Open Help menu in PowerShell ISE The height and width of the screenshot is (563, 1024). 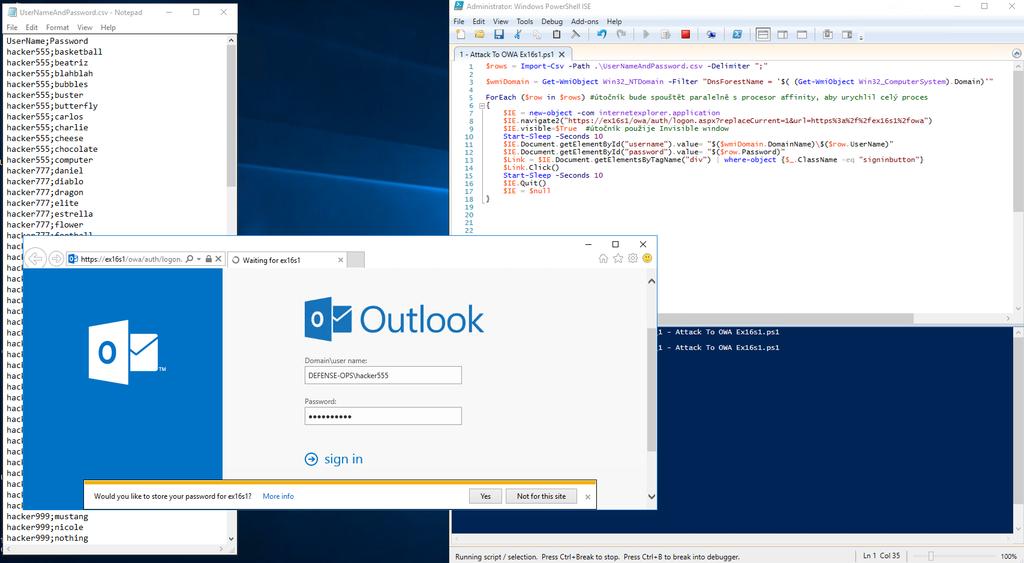pos(614,21)
